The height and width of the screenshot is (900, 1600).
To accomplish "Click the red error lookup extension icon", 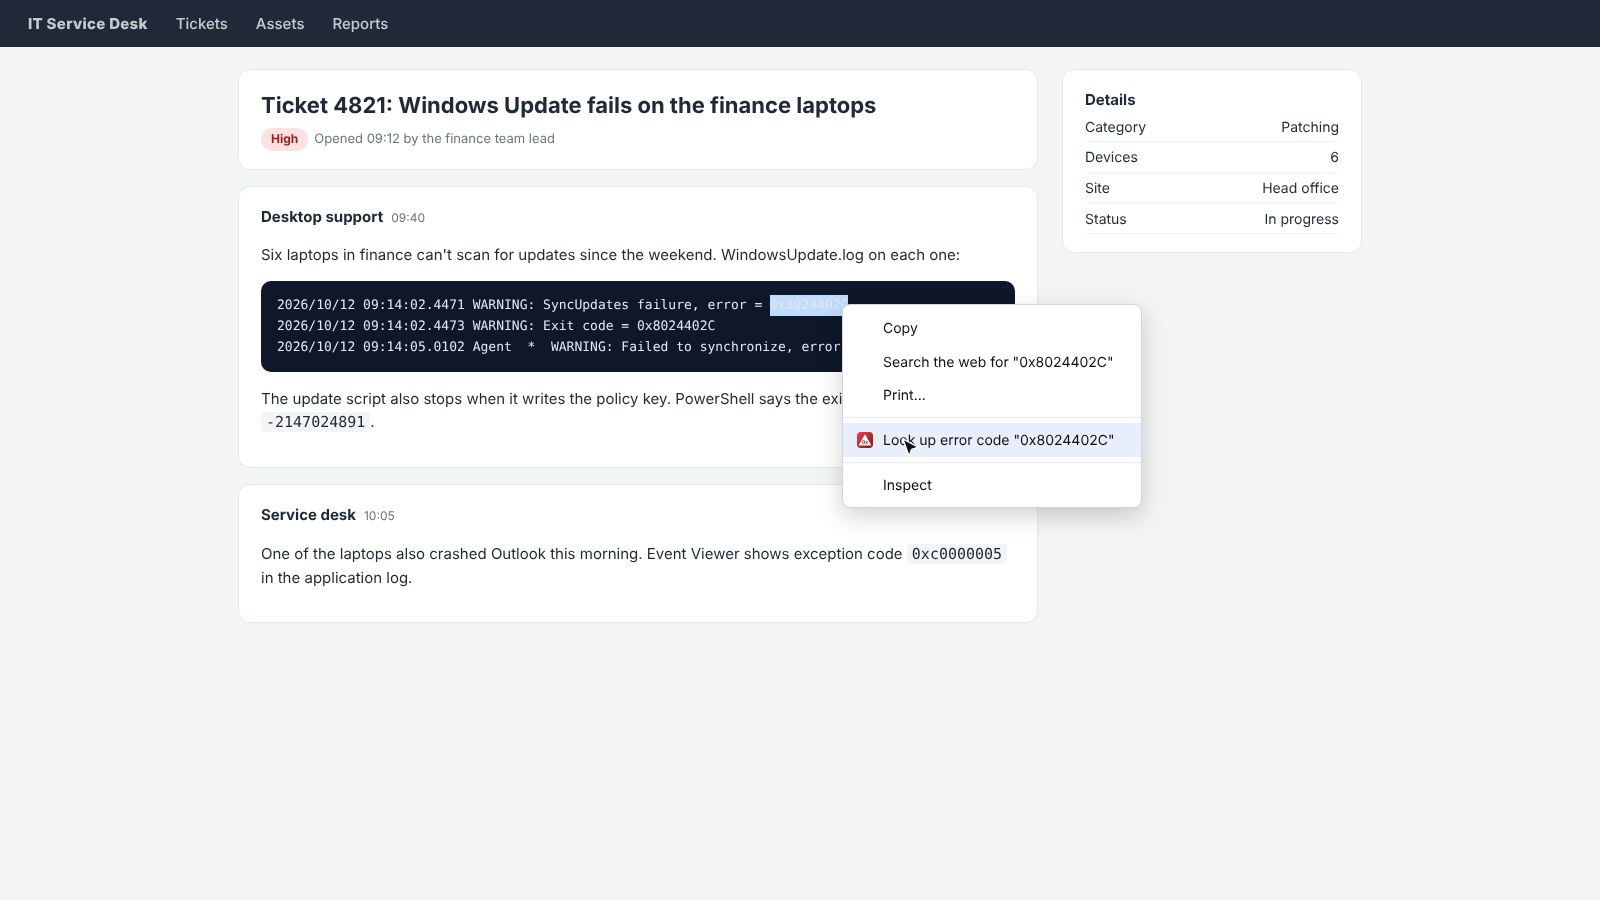I will click(865, 440).
